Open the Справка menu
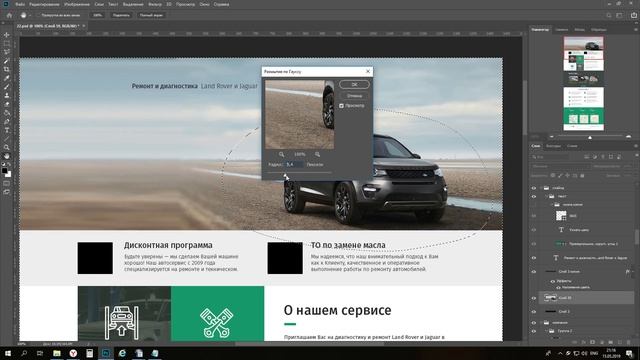 click(221, 4)
